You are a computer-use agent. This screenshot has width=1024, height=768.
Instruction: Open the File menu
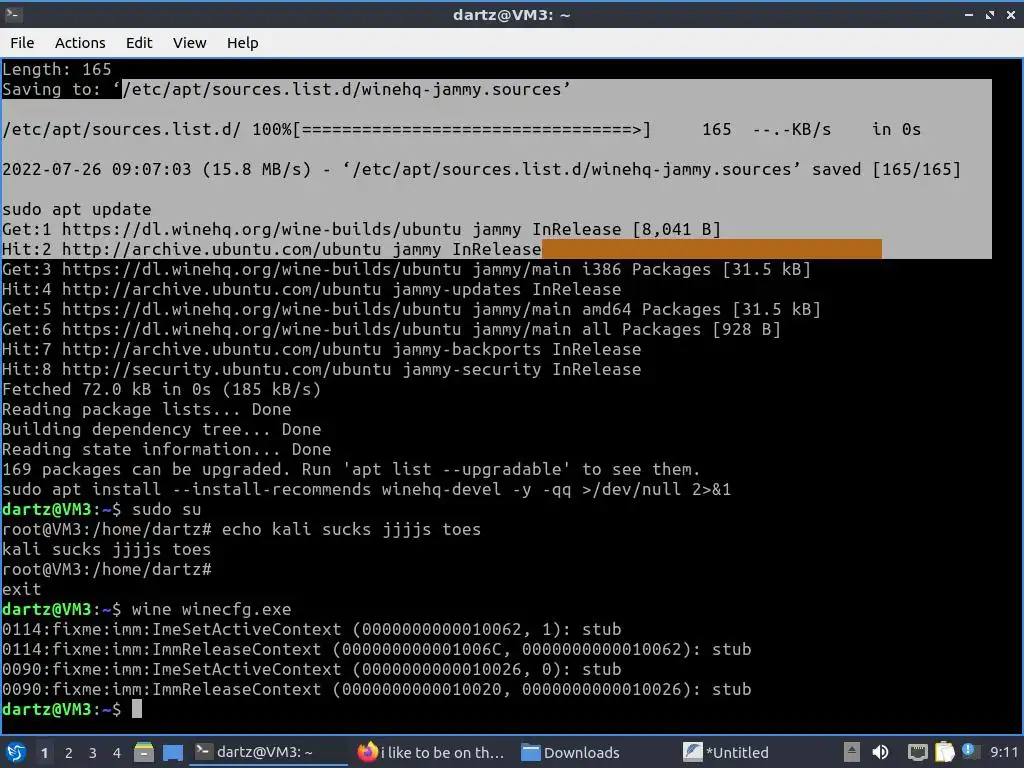(x=22, y=42)
